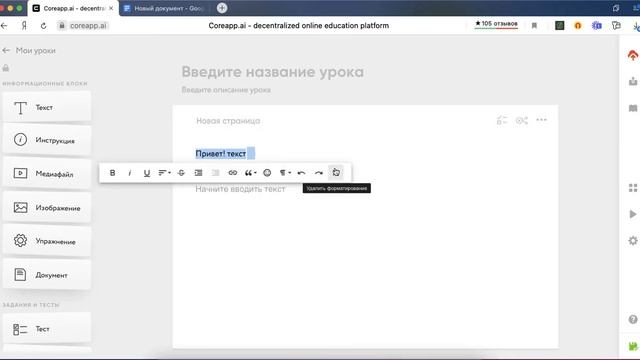Add an Упражнение block

(x=47, y=241)
